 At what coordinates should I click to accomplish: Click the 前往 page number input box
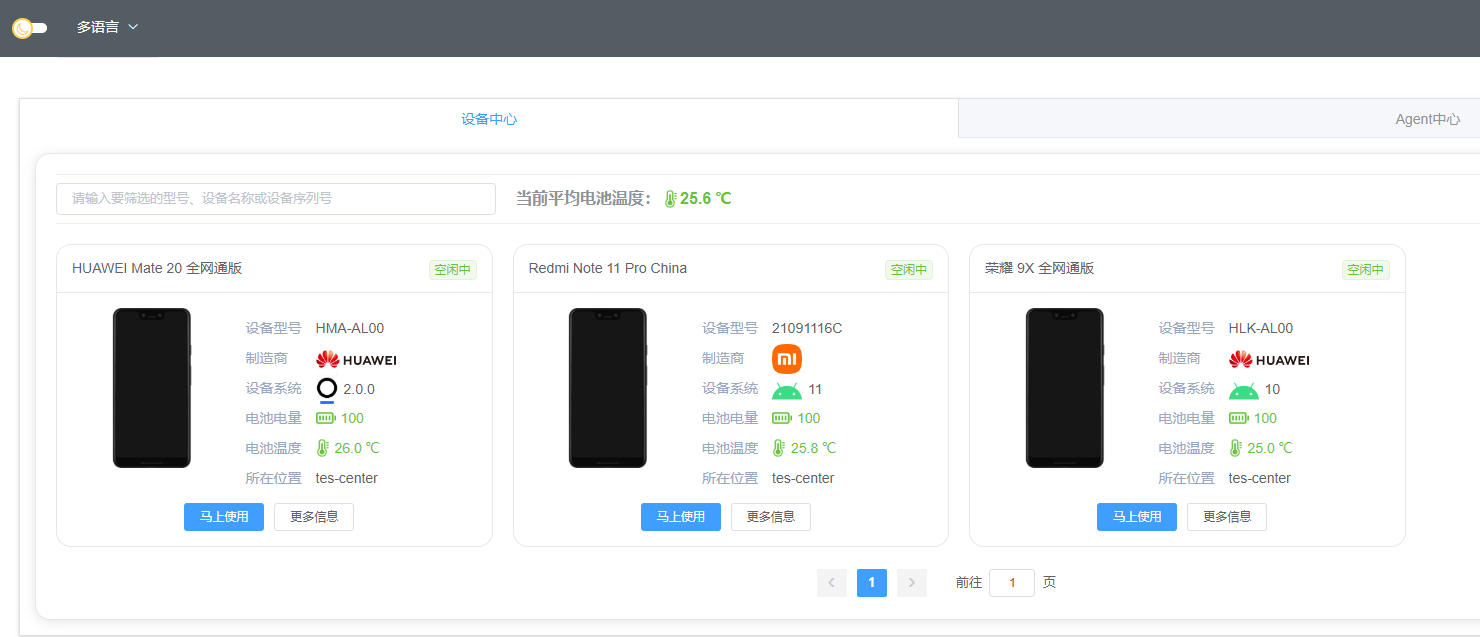[x=1012, y=583]
